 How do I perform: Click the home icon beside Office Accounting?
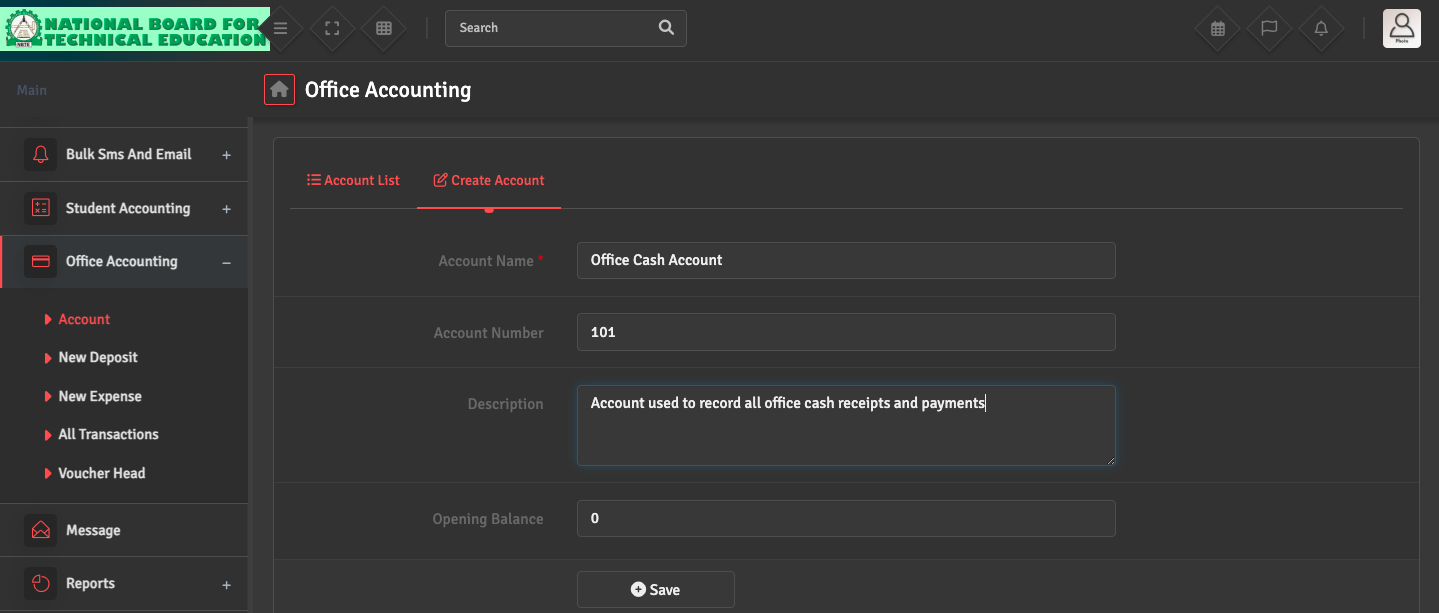[279, 90]
